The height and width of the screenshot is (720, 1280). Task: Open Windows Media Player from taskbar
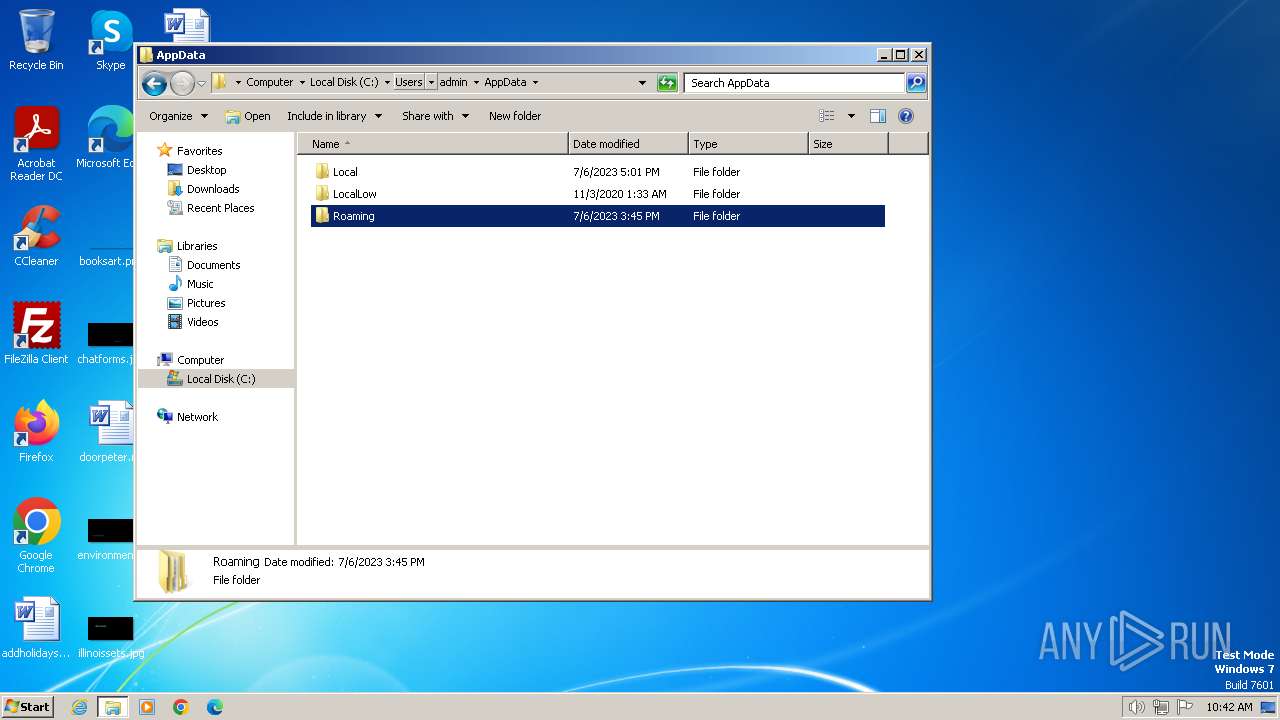pos(147,707)
